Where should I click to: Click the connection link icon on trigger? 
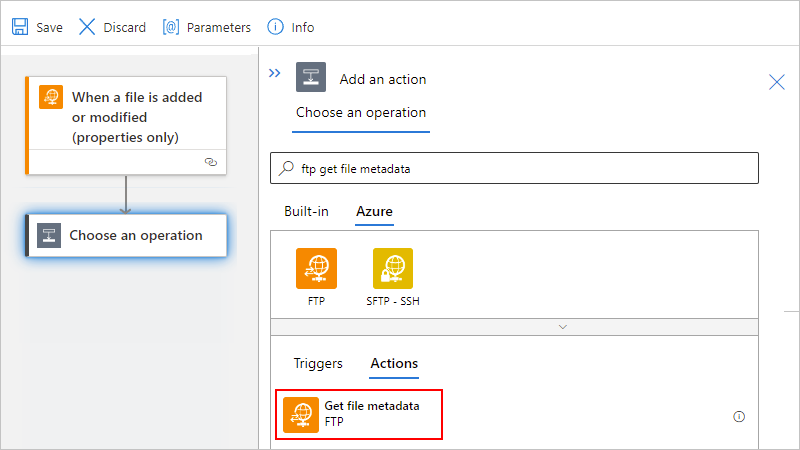pos(210,161)
